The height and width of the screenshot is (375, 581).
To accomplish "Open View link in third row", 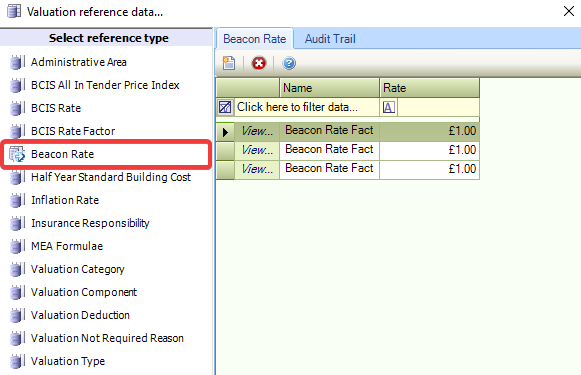I will coord(257,169).
